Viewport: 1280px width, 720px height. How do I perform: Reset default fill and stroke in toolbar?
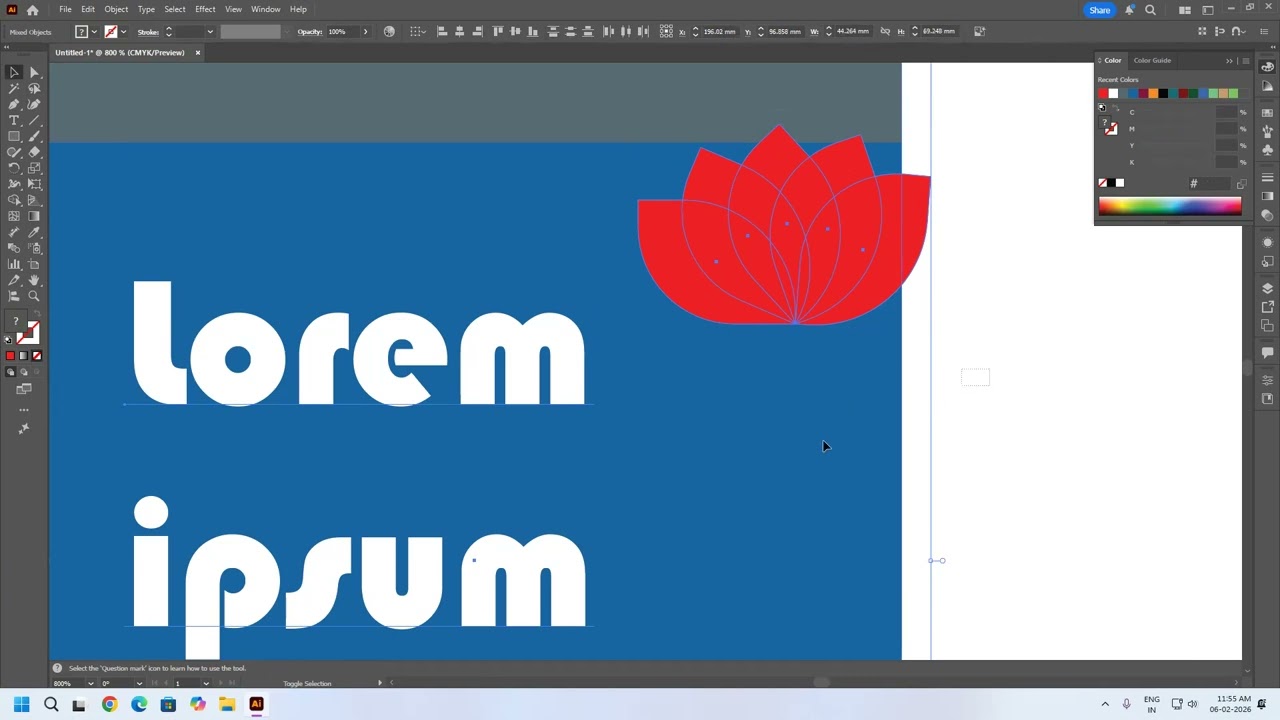(9, 340)
